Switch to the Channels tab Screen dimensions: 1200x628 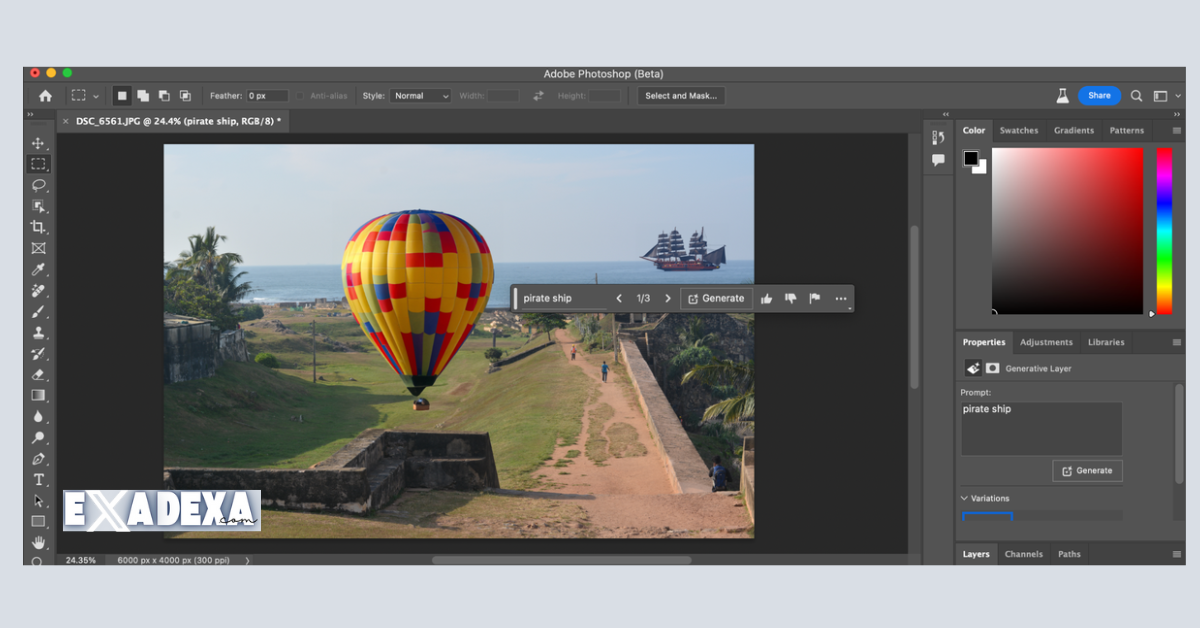[1024, 553]
